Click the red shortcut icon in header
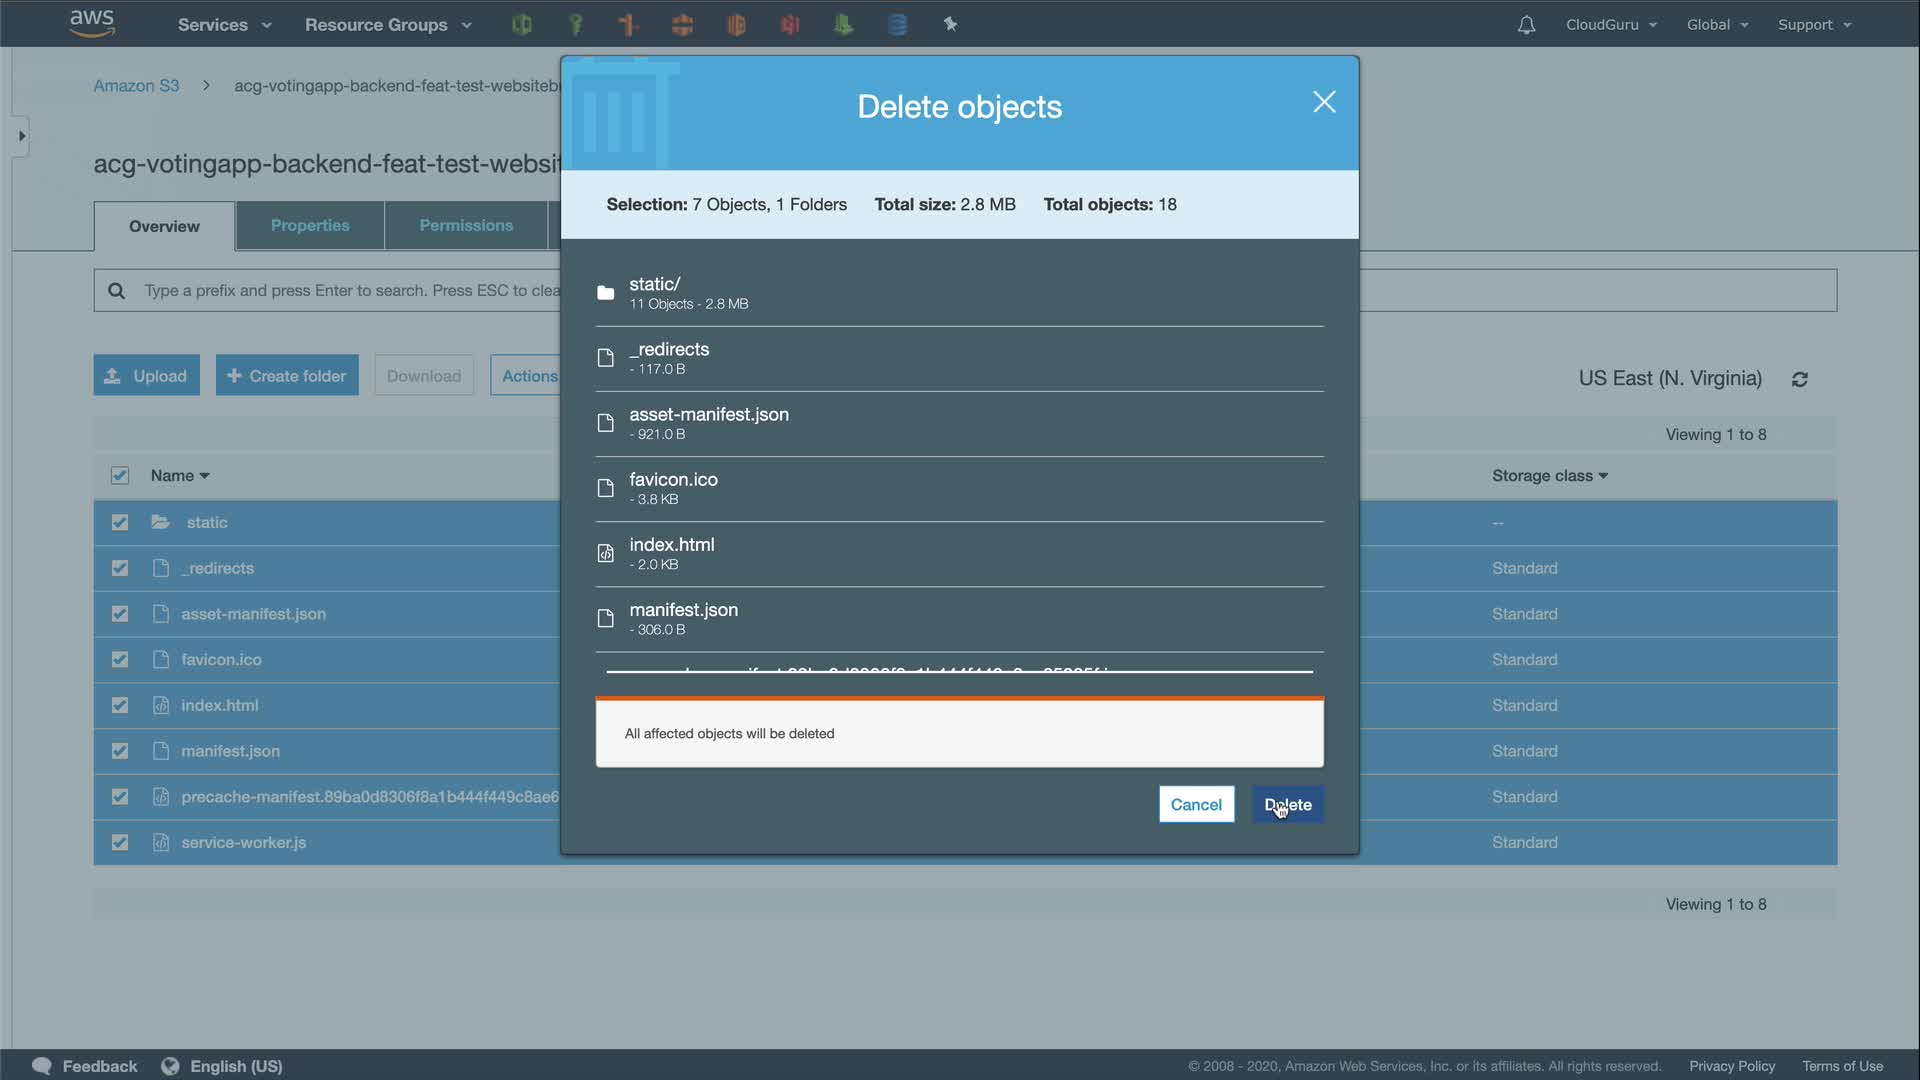 pyautogui.click(x=790, y=25)
